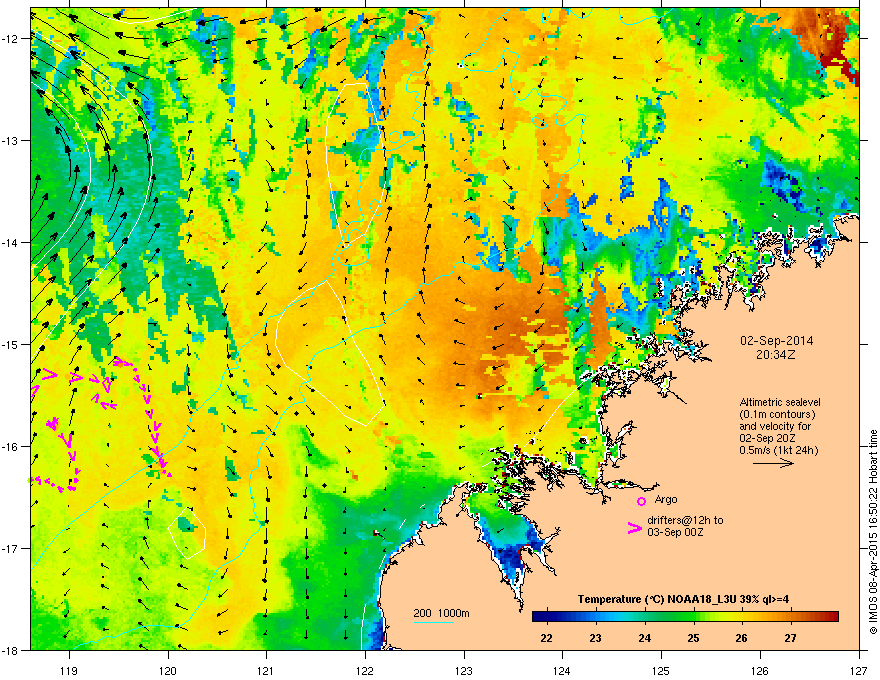Image resolution: width=880 pixels, height=680 pixels.
Task: Click the magenta drifters arrowhead legend marker
Action: [635, 528]
